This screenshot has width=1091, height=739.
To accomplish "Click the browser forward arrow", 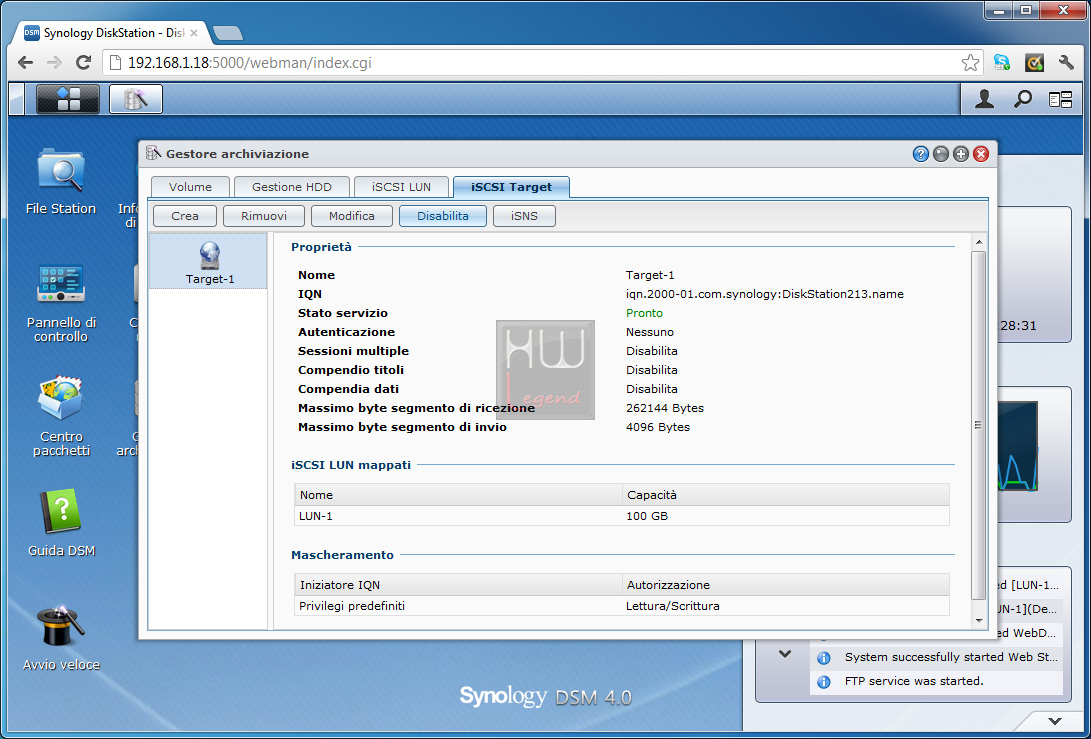I will [54, 63].
